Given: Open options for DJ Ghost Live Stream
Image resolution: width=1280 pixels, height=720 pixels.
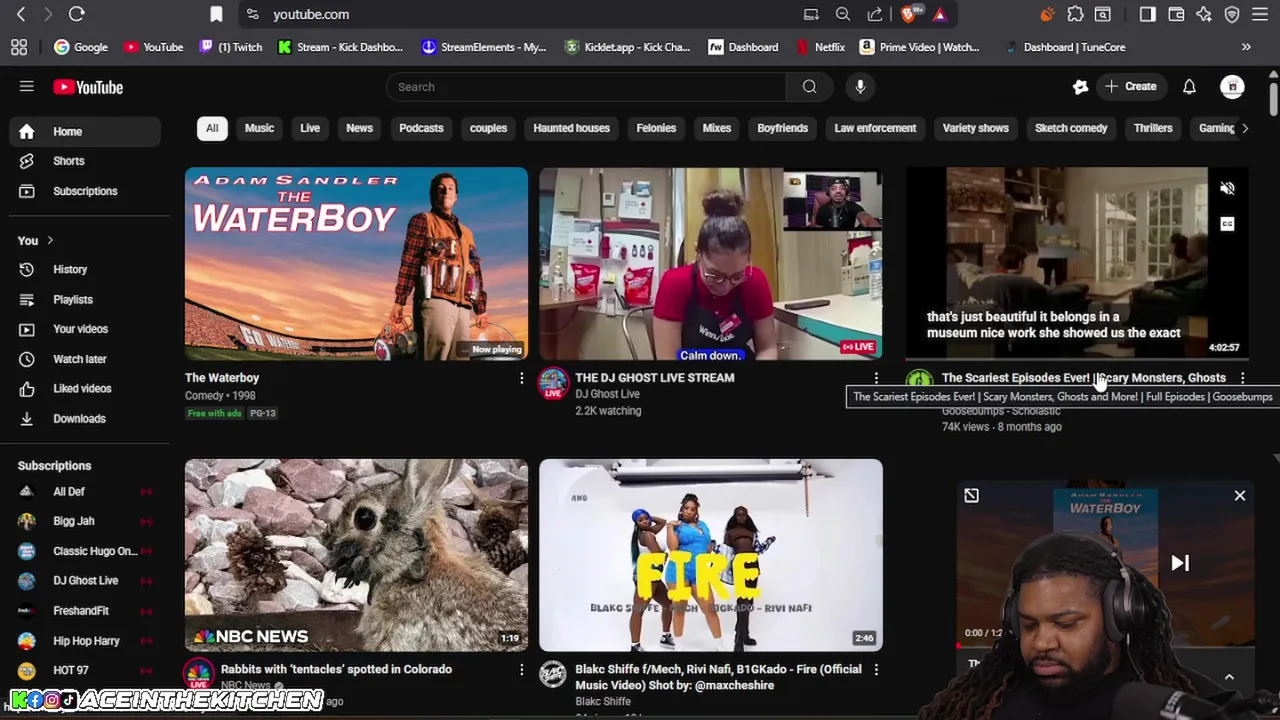Looking at the screenshot, I should (x=876, y=378).
